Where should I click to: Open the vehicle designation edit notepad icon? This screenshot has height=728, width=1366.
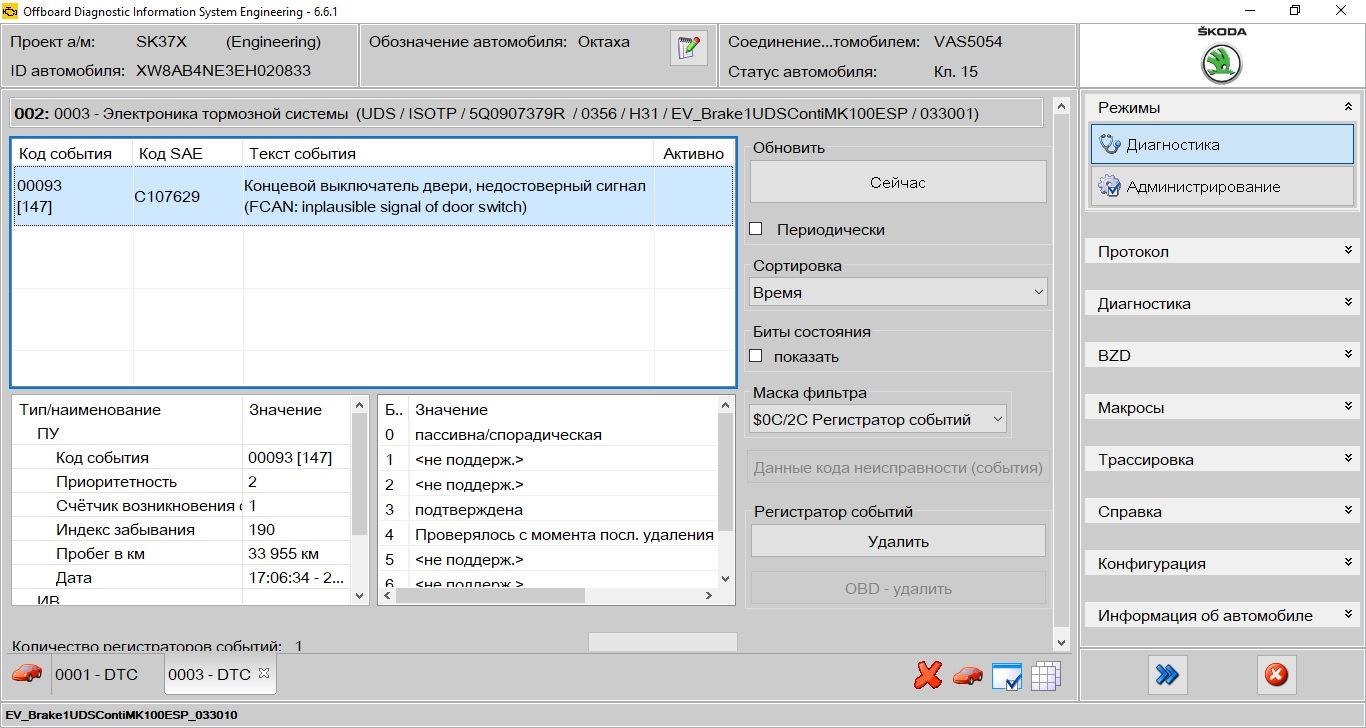click(688, 48)
